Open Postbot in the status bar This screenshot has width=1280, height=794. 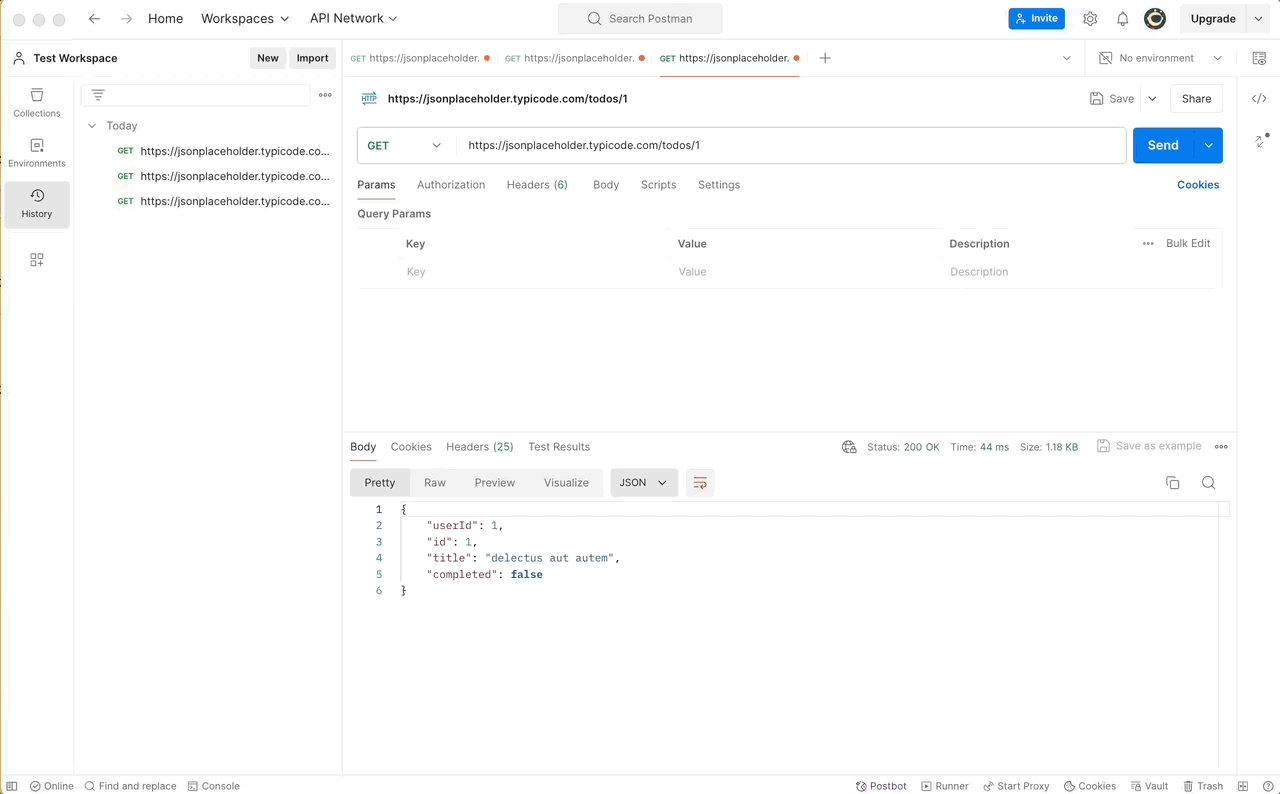click(881, 786)
